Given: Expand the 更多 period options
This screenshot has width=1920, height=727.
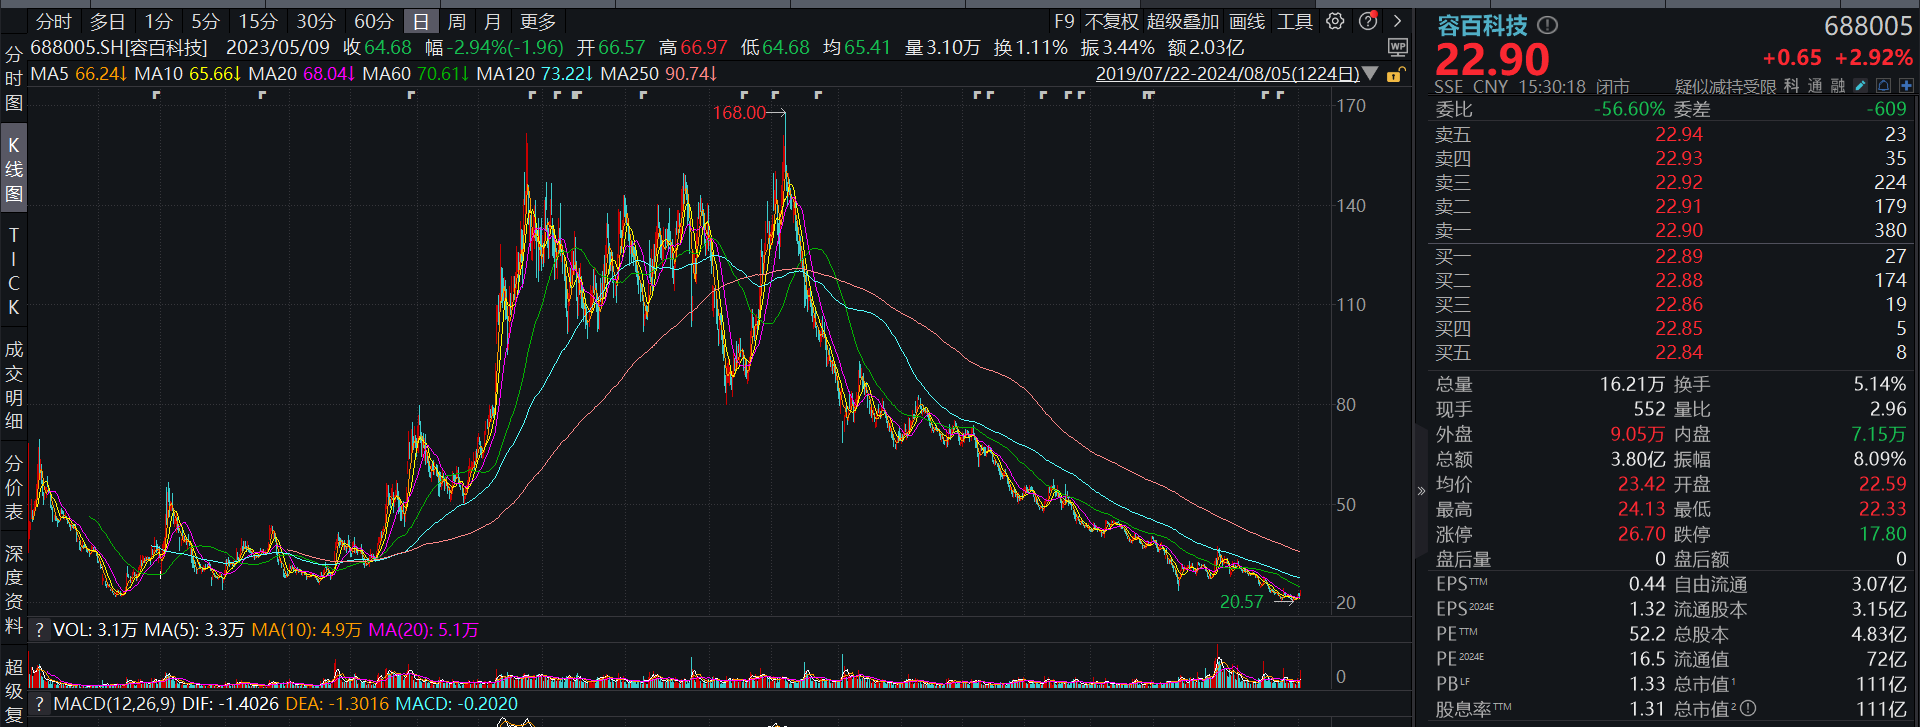Looking at the screenshot, I should tap(537, 21).
